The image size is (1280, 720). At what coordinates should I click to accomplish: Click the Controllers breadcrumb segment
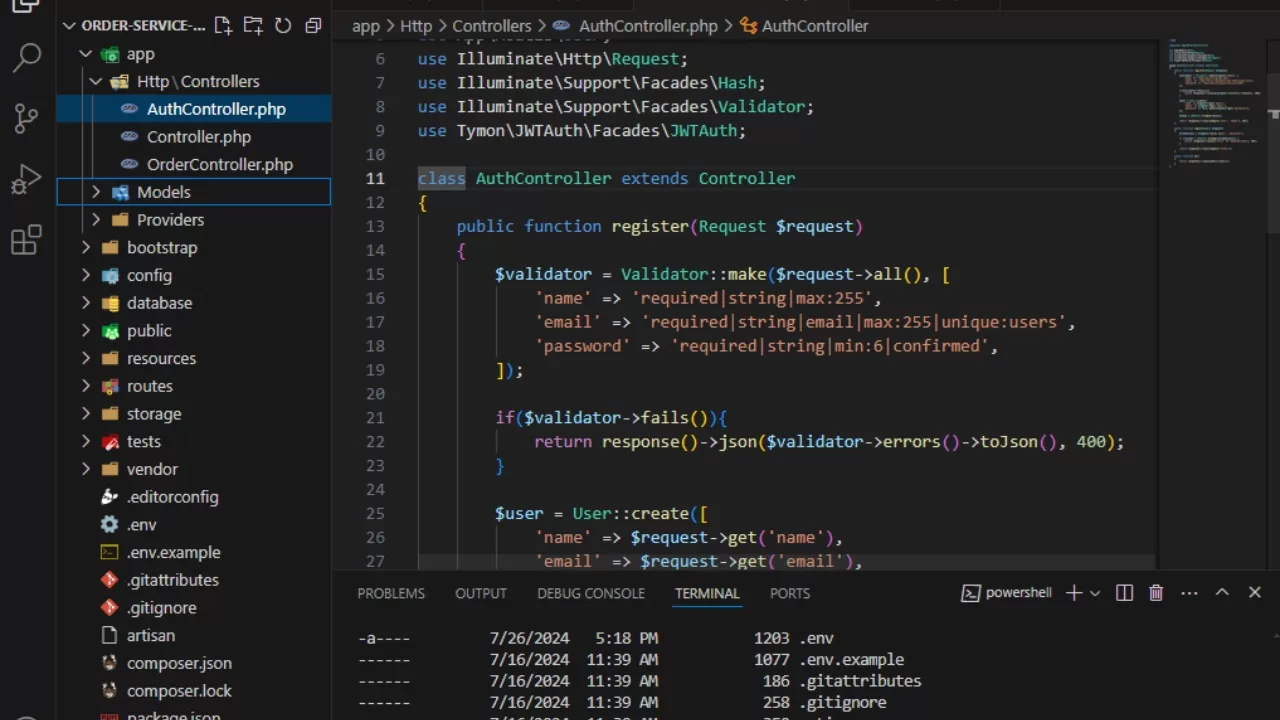pyautogui.click(x=492, y=26)
